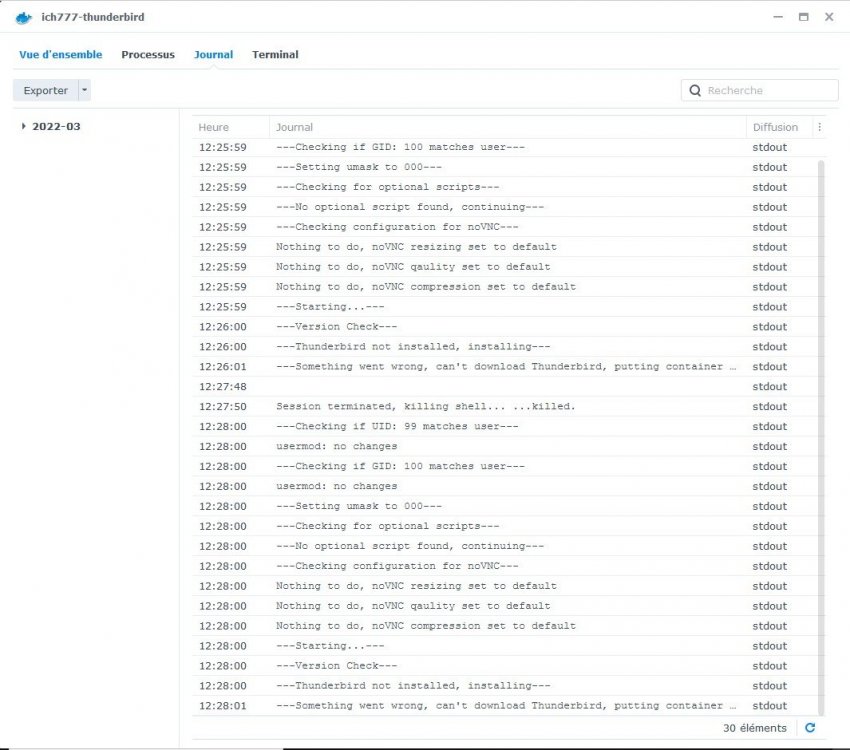Click the Exporter button
Screen dimensions: 850x750
pyautogui.click(x=46, y=90)
